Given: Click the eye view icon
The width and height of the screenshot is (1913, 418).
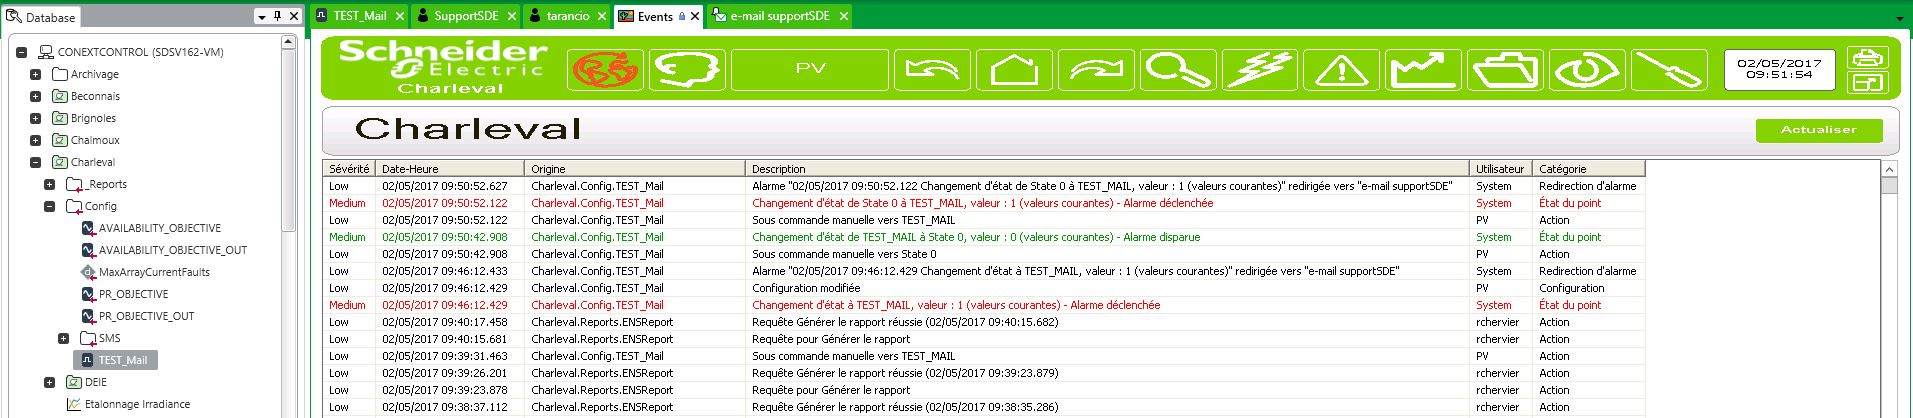Looking at the screenshot, I should point(1587,70).
